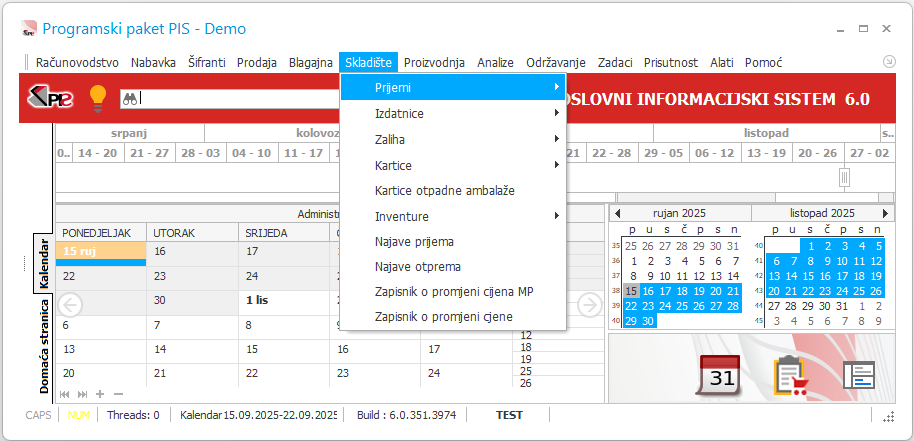Expand the Prijemi submenu
The height and width of the screenshot is (441, 914).
[453, 88]
